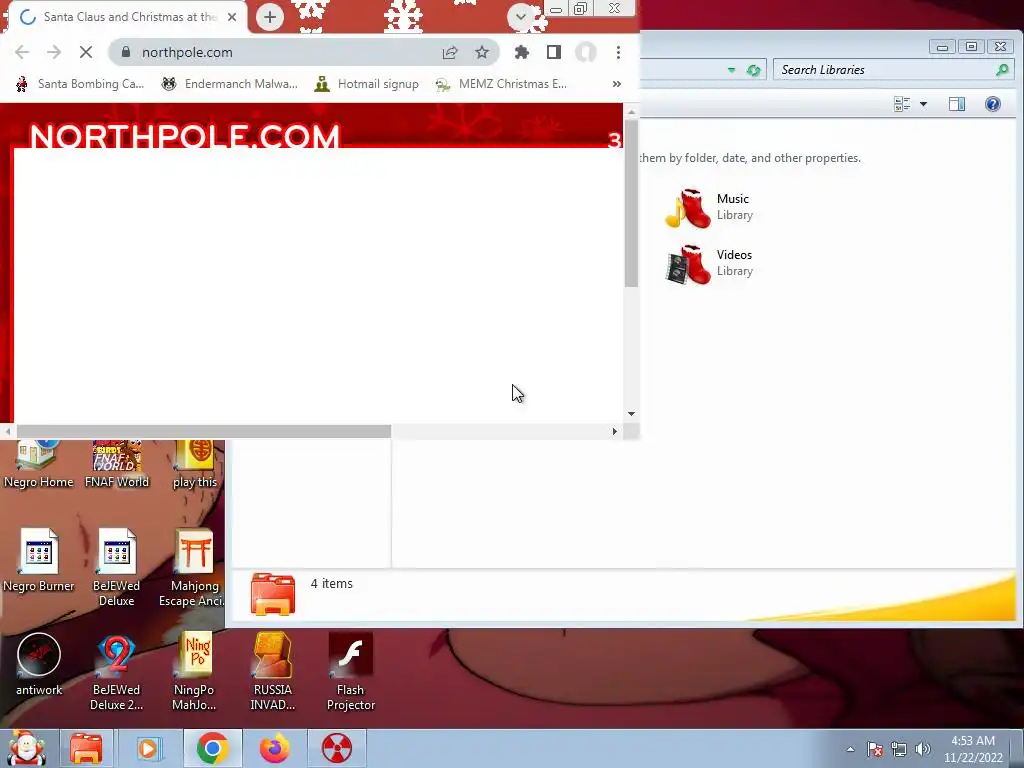Select the Videos library
1024x768 pixels.
[711, 264]
